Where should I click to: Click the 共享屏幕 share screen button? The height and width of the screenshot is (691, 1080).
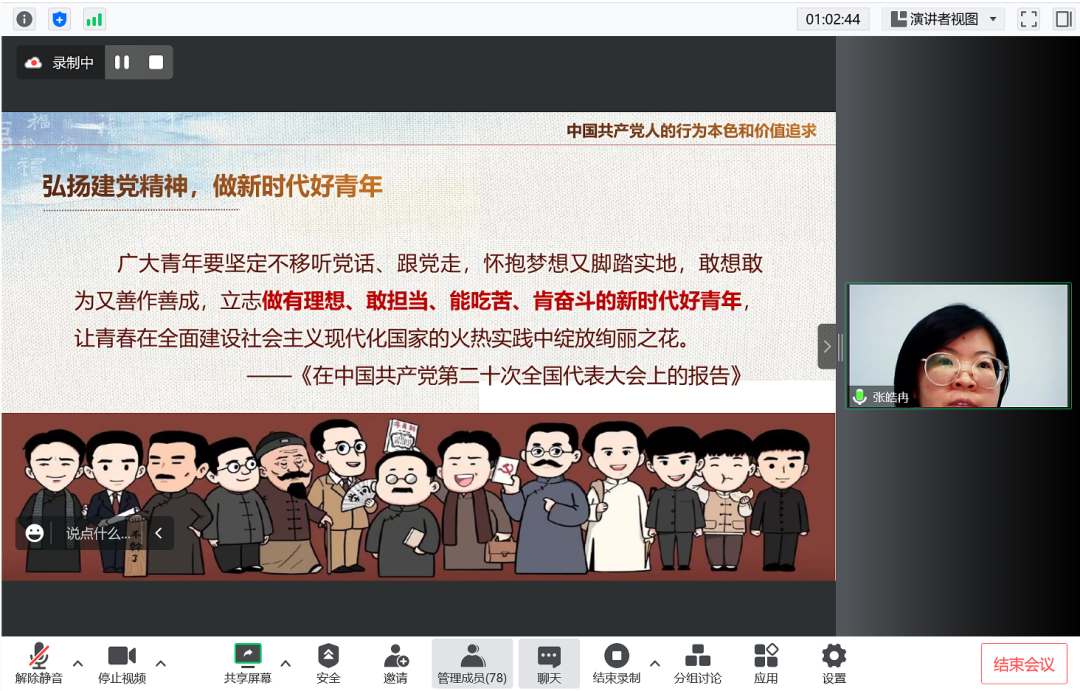(247, 663)
